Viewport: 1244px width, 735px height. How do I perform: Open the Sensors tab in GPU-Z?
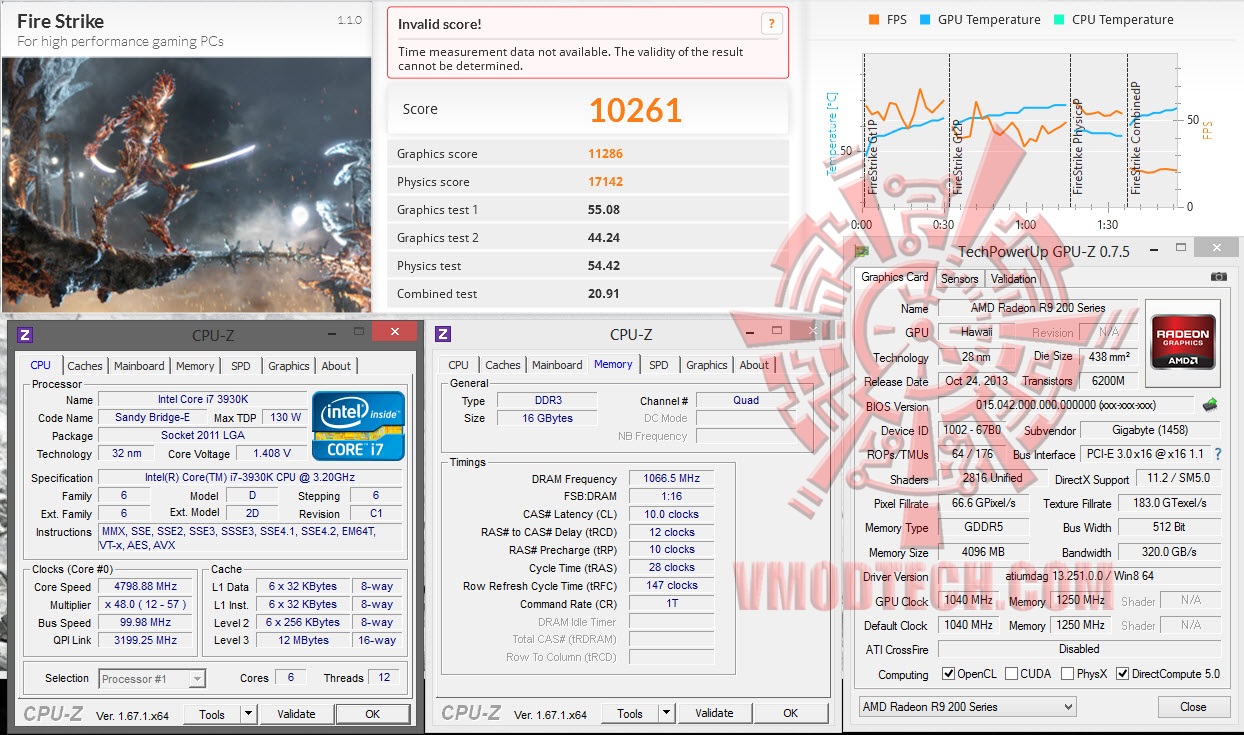(960, 279)
